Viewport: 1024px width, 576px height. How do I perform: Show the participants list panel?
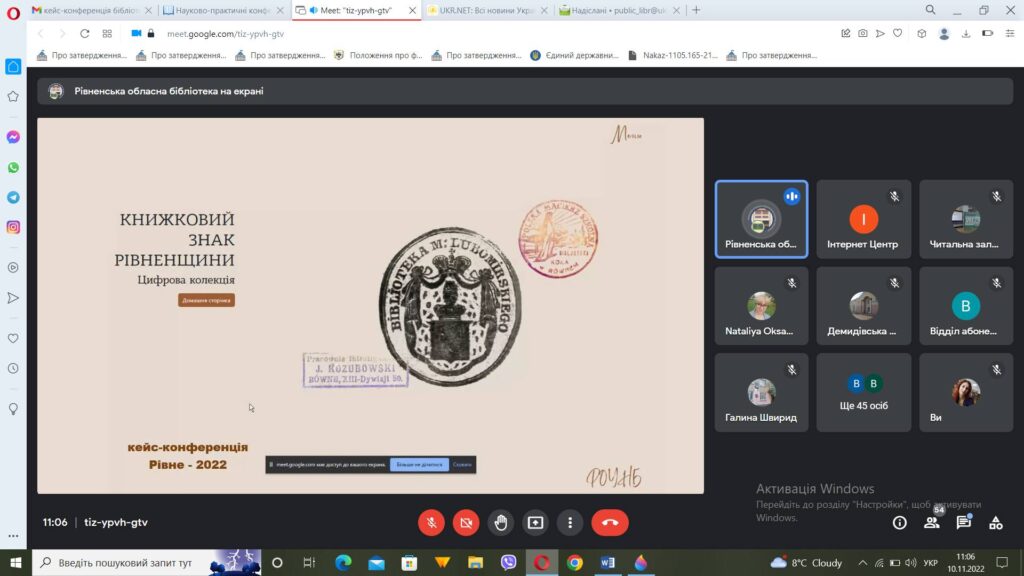tap(932, 522)
